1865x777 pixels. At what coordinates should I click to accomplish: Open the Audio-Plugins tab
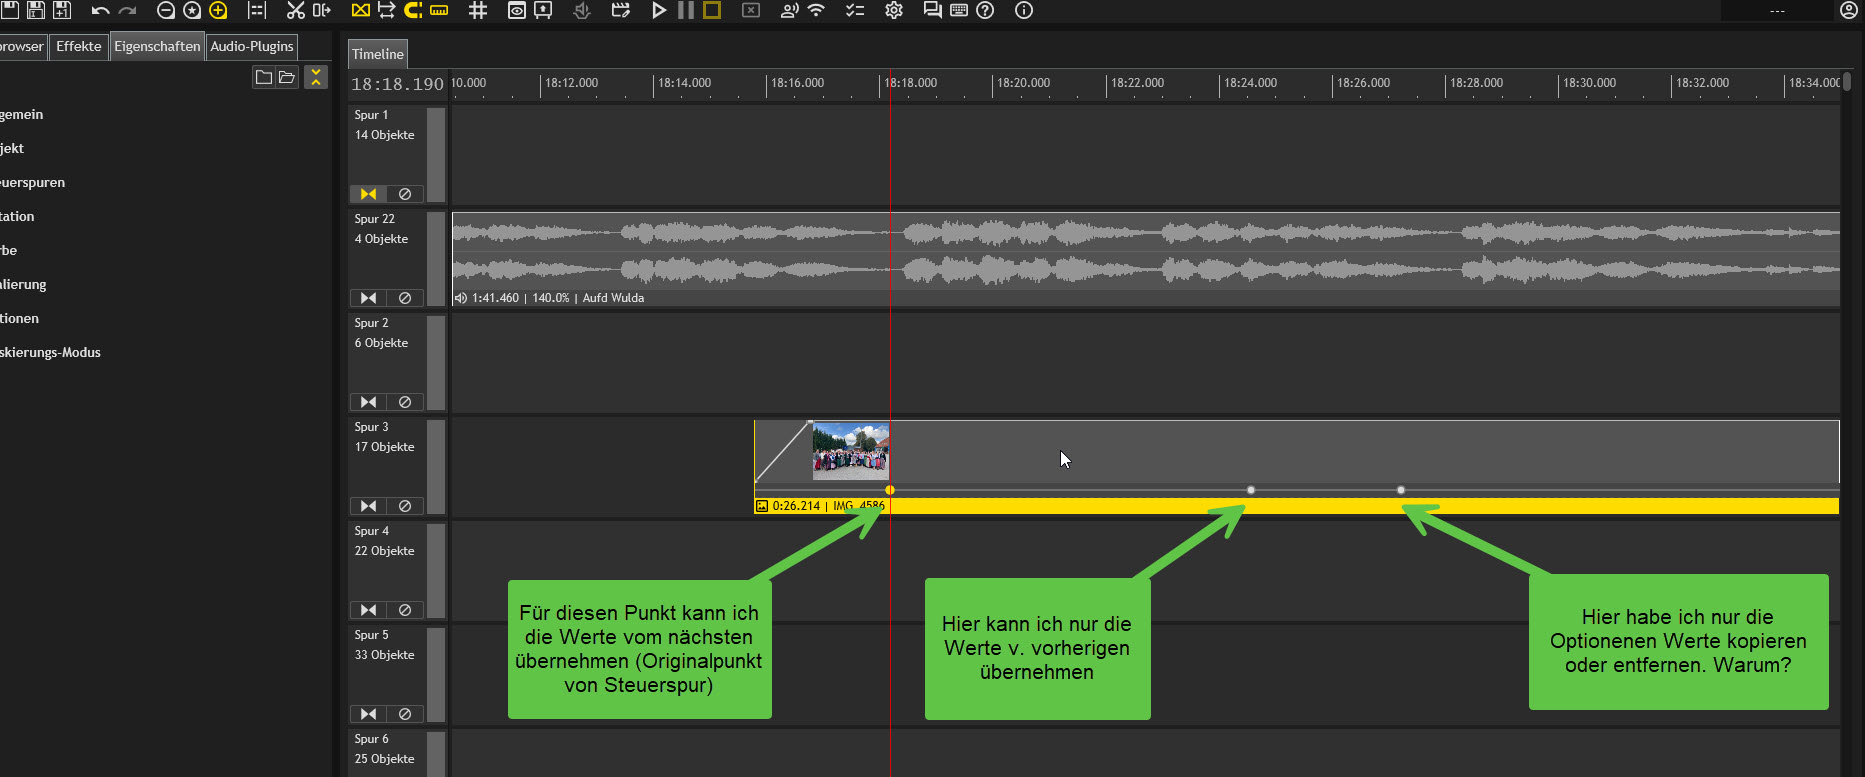[x=252, y=47]
